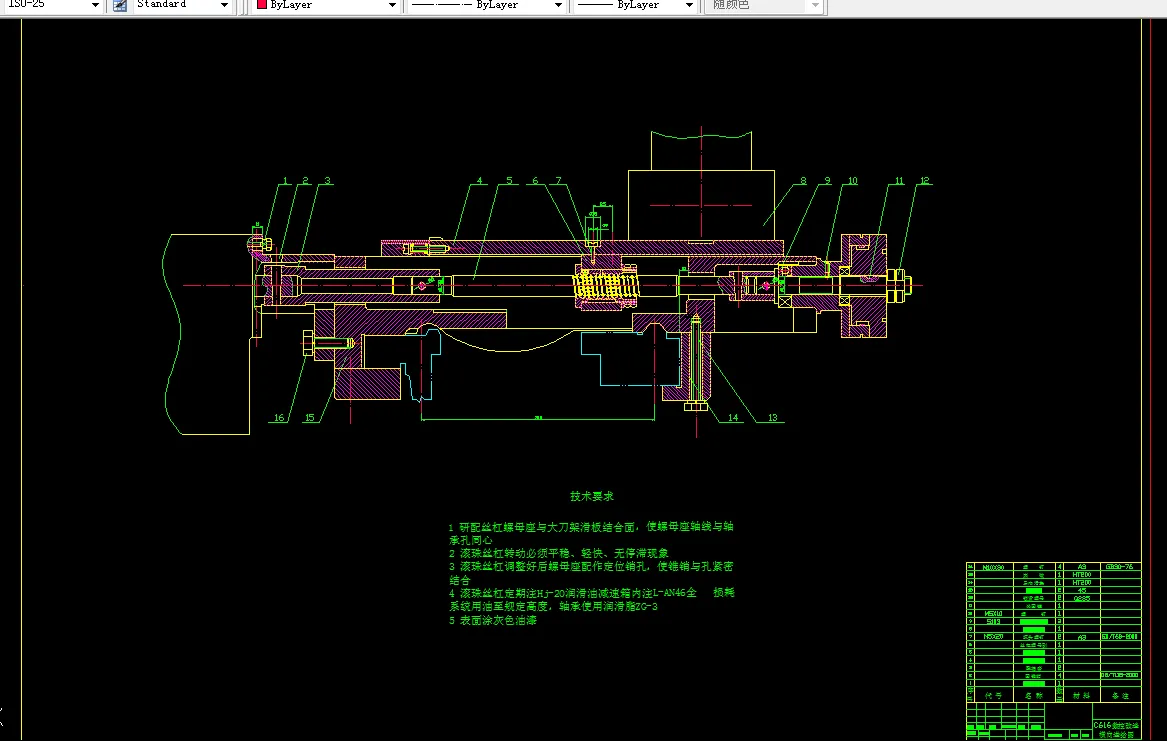Click the GB30-76 remark cell in parts list

click(x=1119, y=567)
